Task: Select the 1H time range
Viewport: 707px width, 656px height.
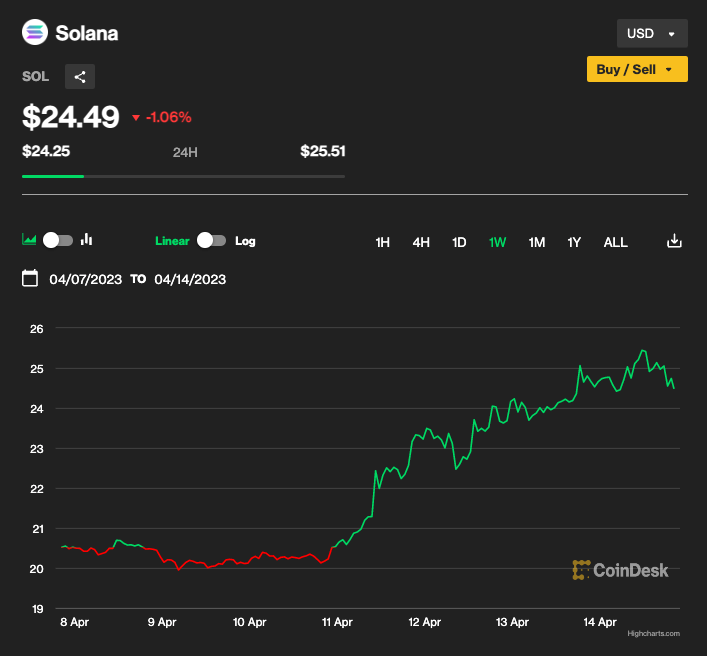Action: 382,243
